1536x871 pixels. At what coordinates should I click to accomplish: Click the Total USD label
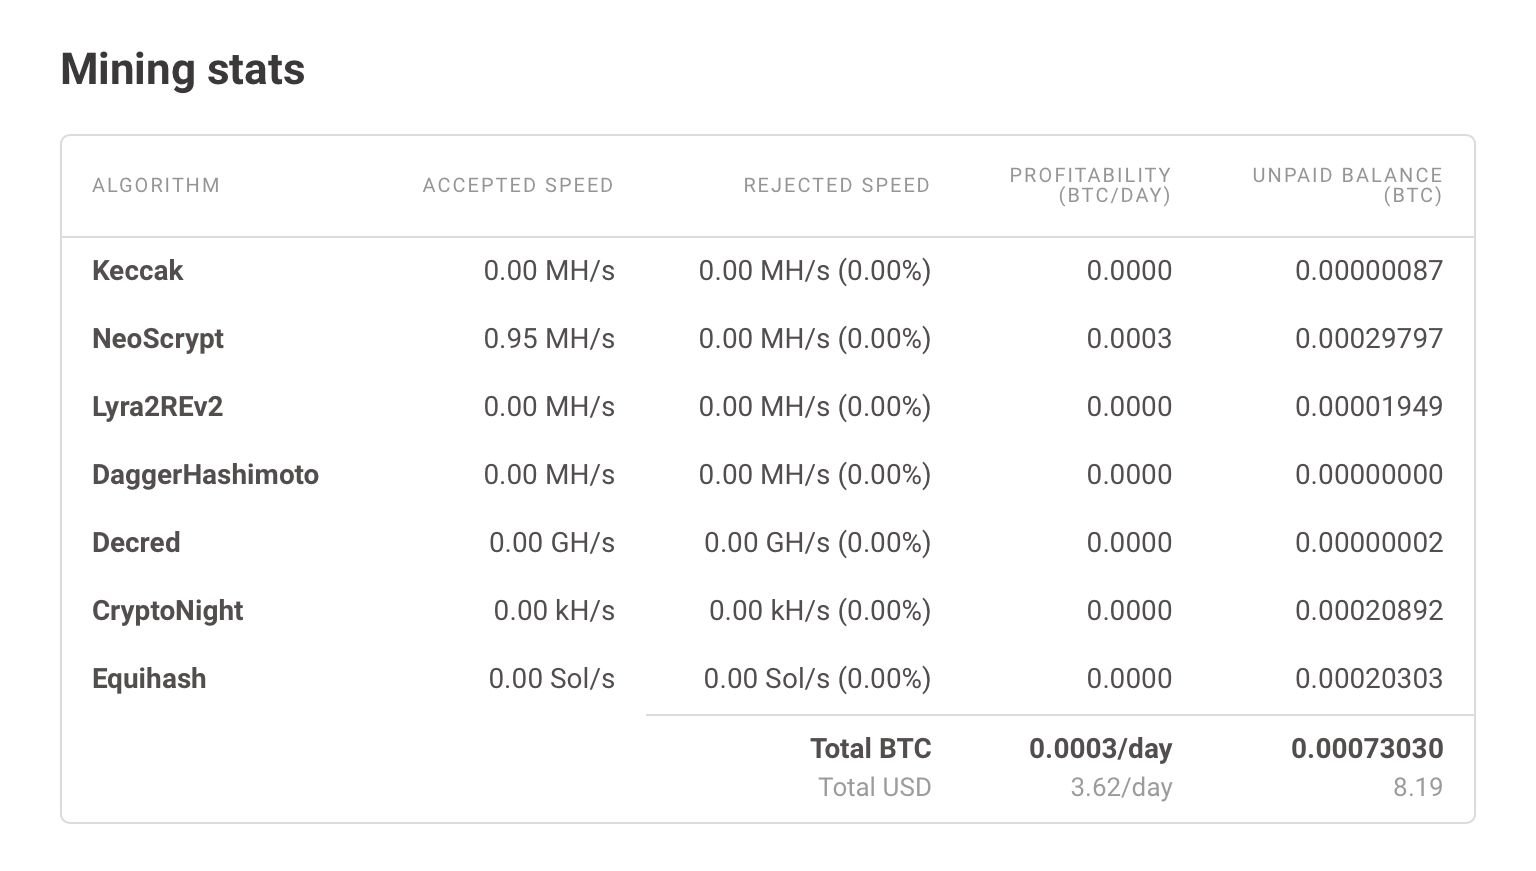[x=874, y=788]
